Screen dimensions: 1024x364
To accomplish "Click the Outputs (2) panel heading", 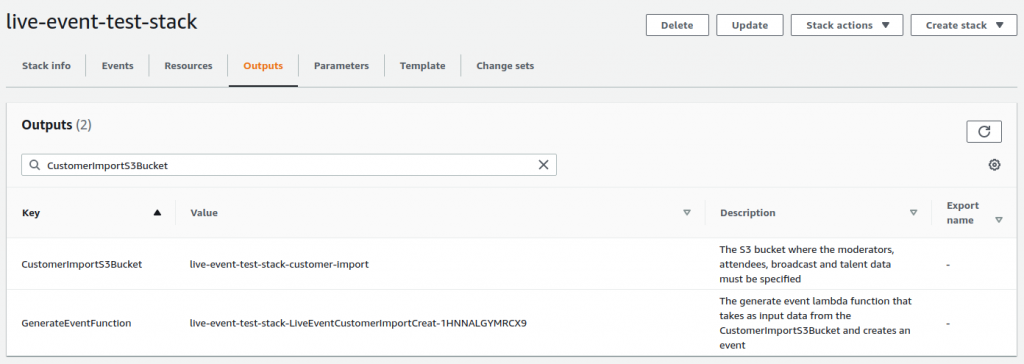I will [x=56, y=125].
